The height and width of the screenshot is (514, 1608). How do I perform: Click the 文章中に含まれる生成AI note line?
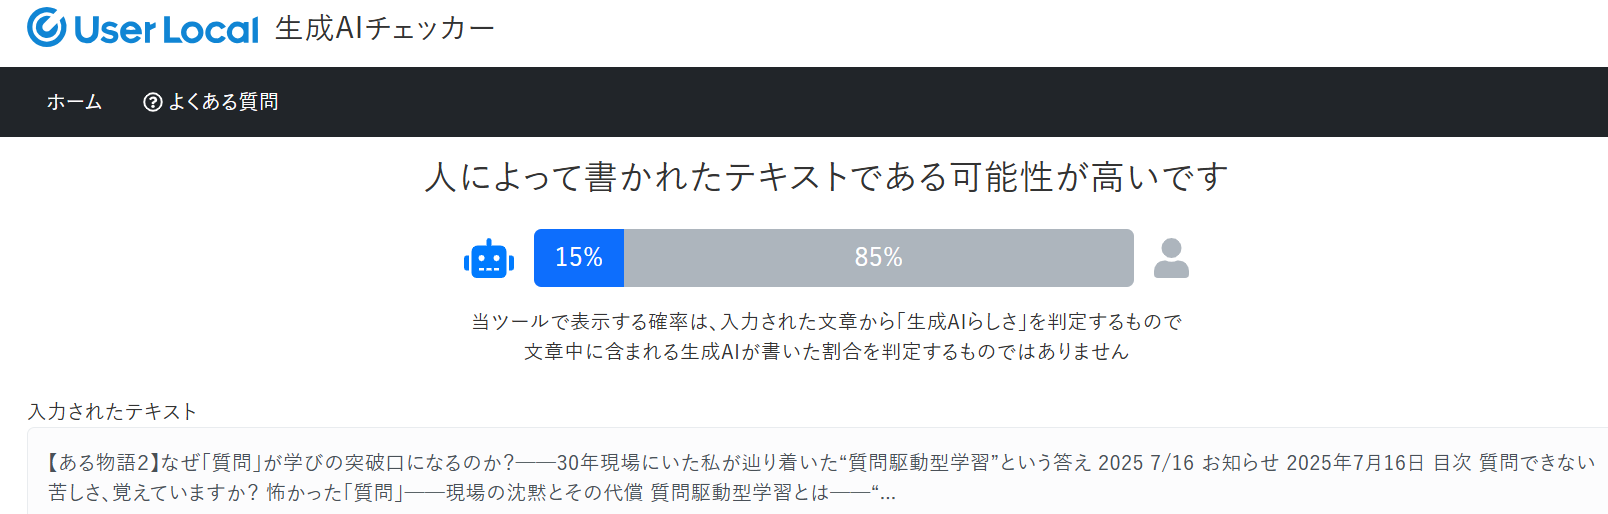click(x=827, y=352)
